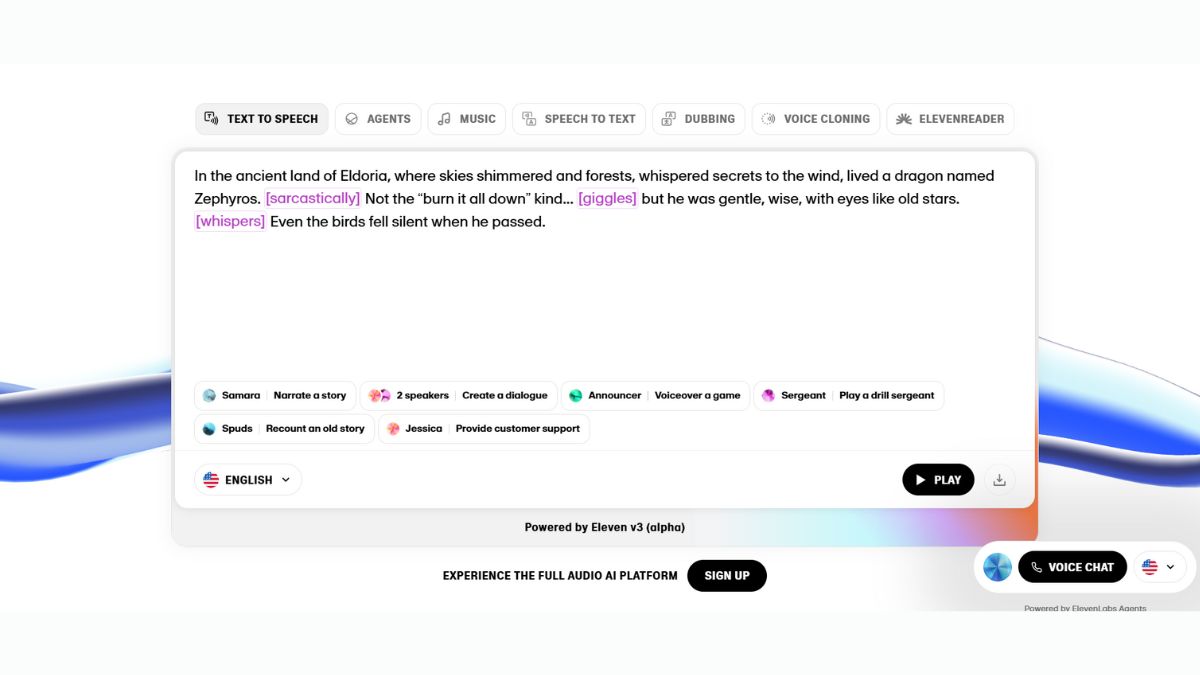Viewport: 1200px width, 675px height.
Task: Select the Voice Cloning icon
Action: (768, 118)
